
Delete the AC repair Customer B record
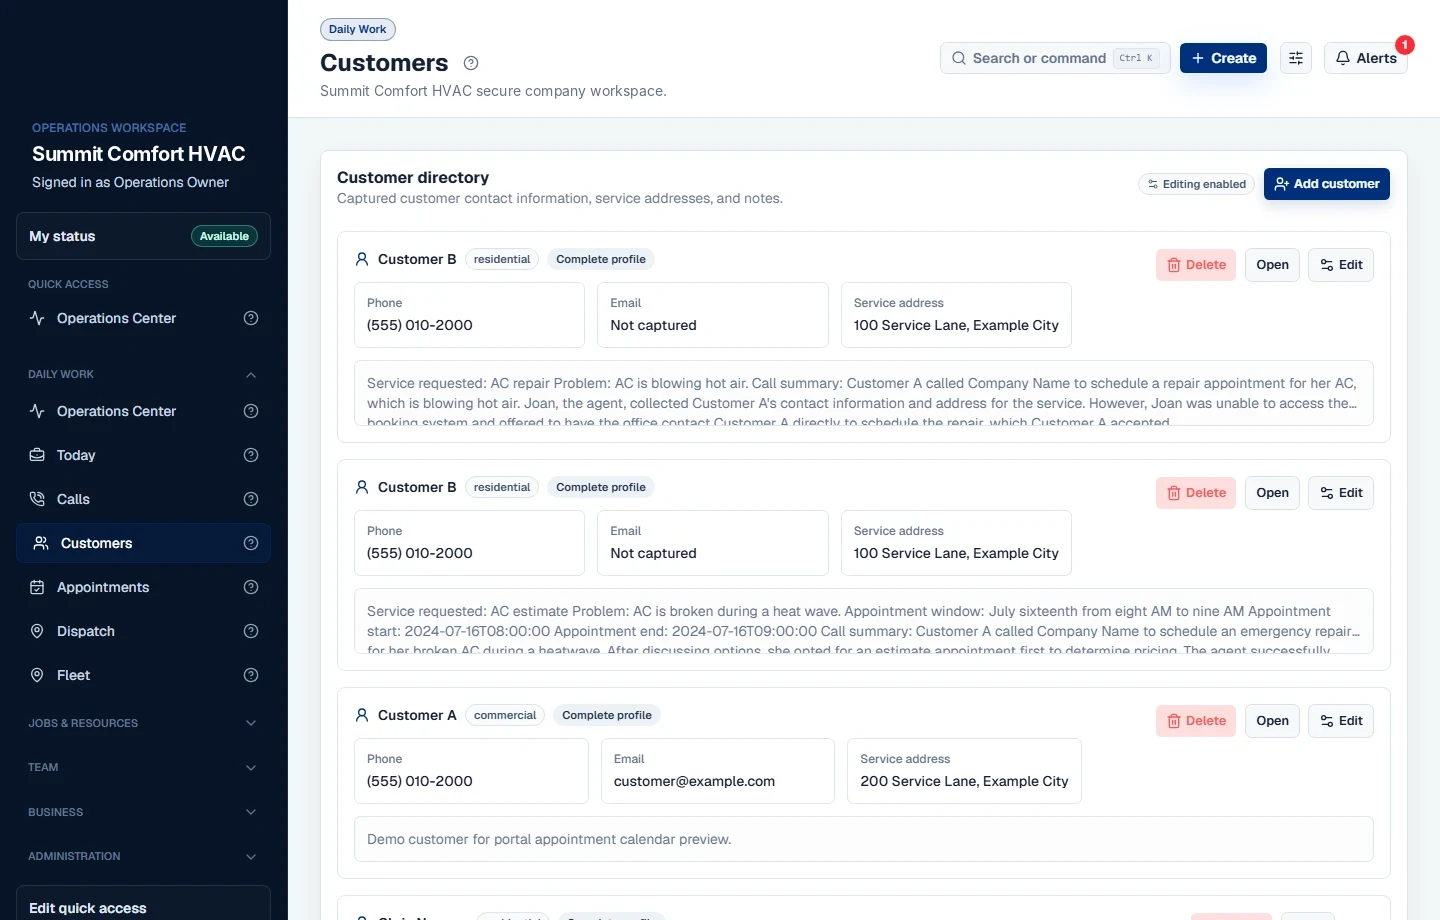[1196, 265]
